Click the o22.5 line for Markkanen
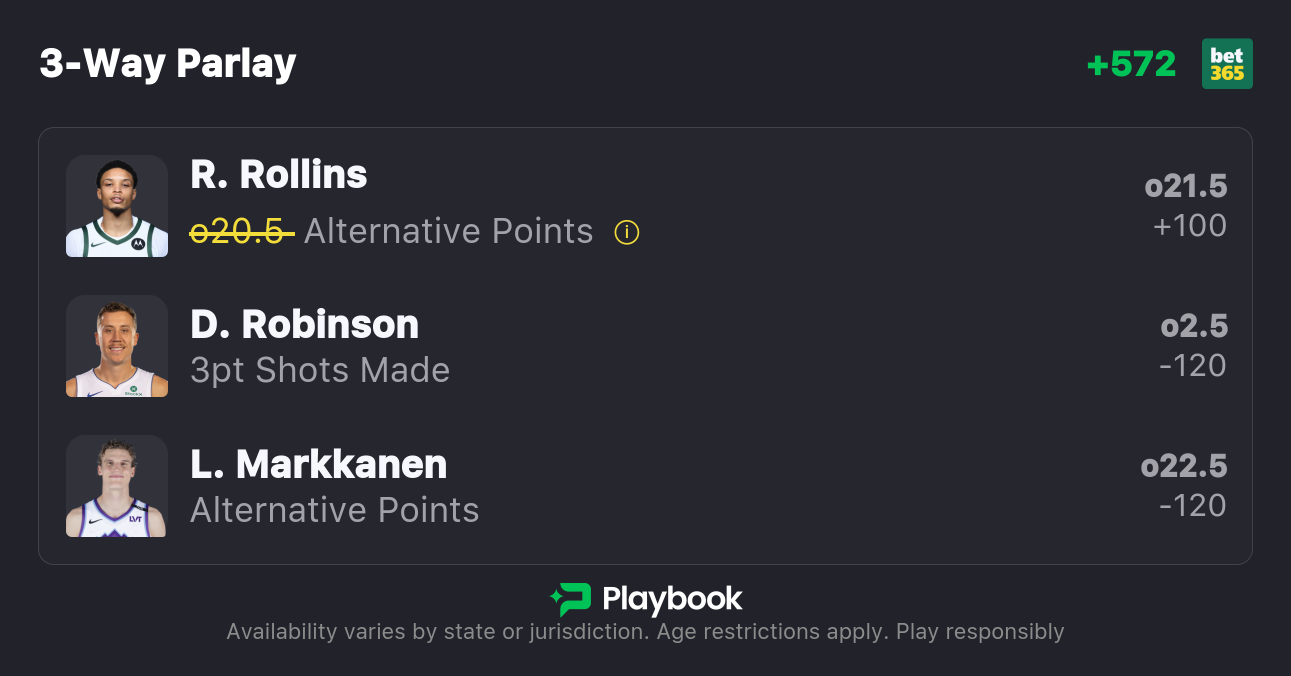1291x676 pixels. click(x=1184, y=467)
